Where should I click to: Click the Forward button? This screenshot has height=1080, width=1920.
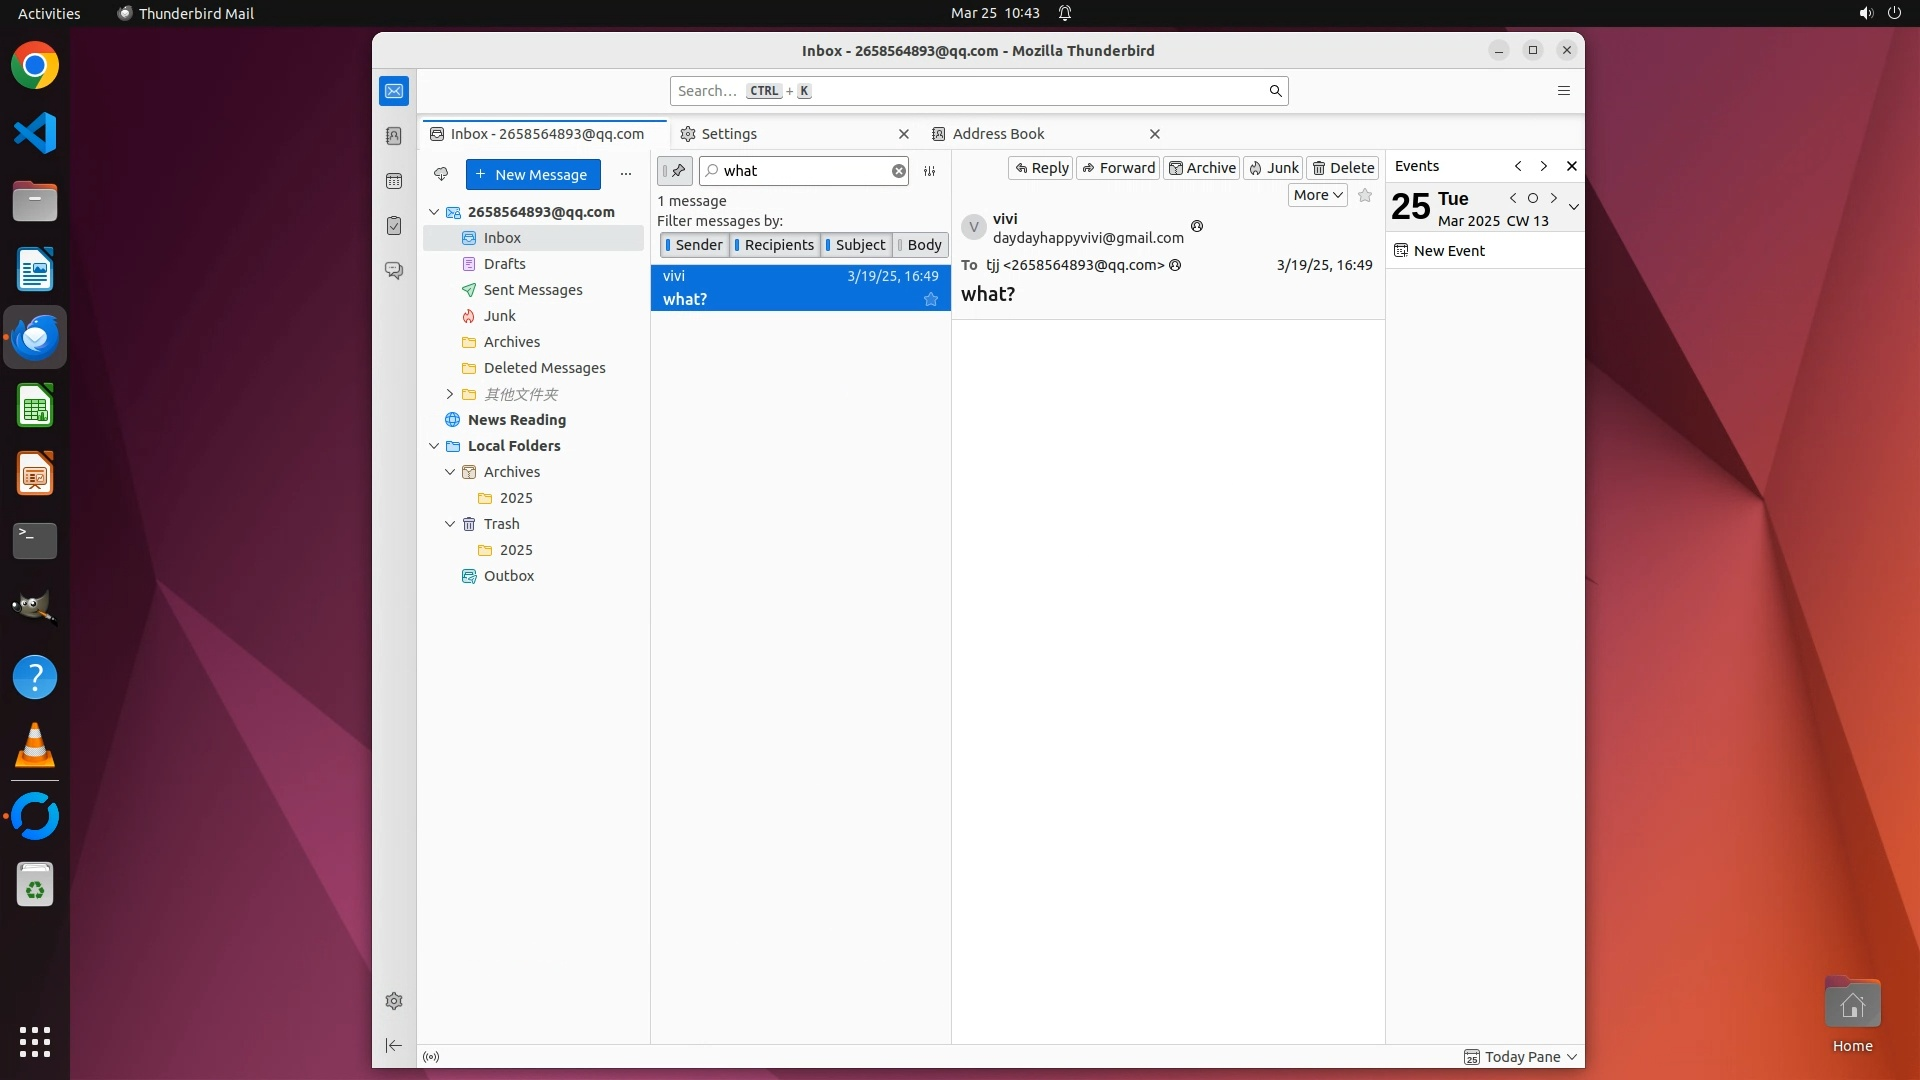pyautogui.click(x=1118, y=168)
